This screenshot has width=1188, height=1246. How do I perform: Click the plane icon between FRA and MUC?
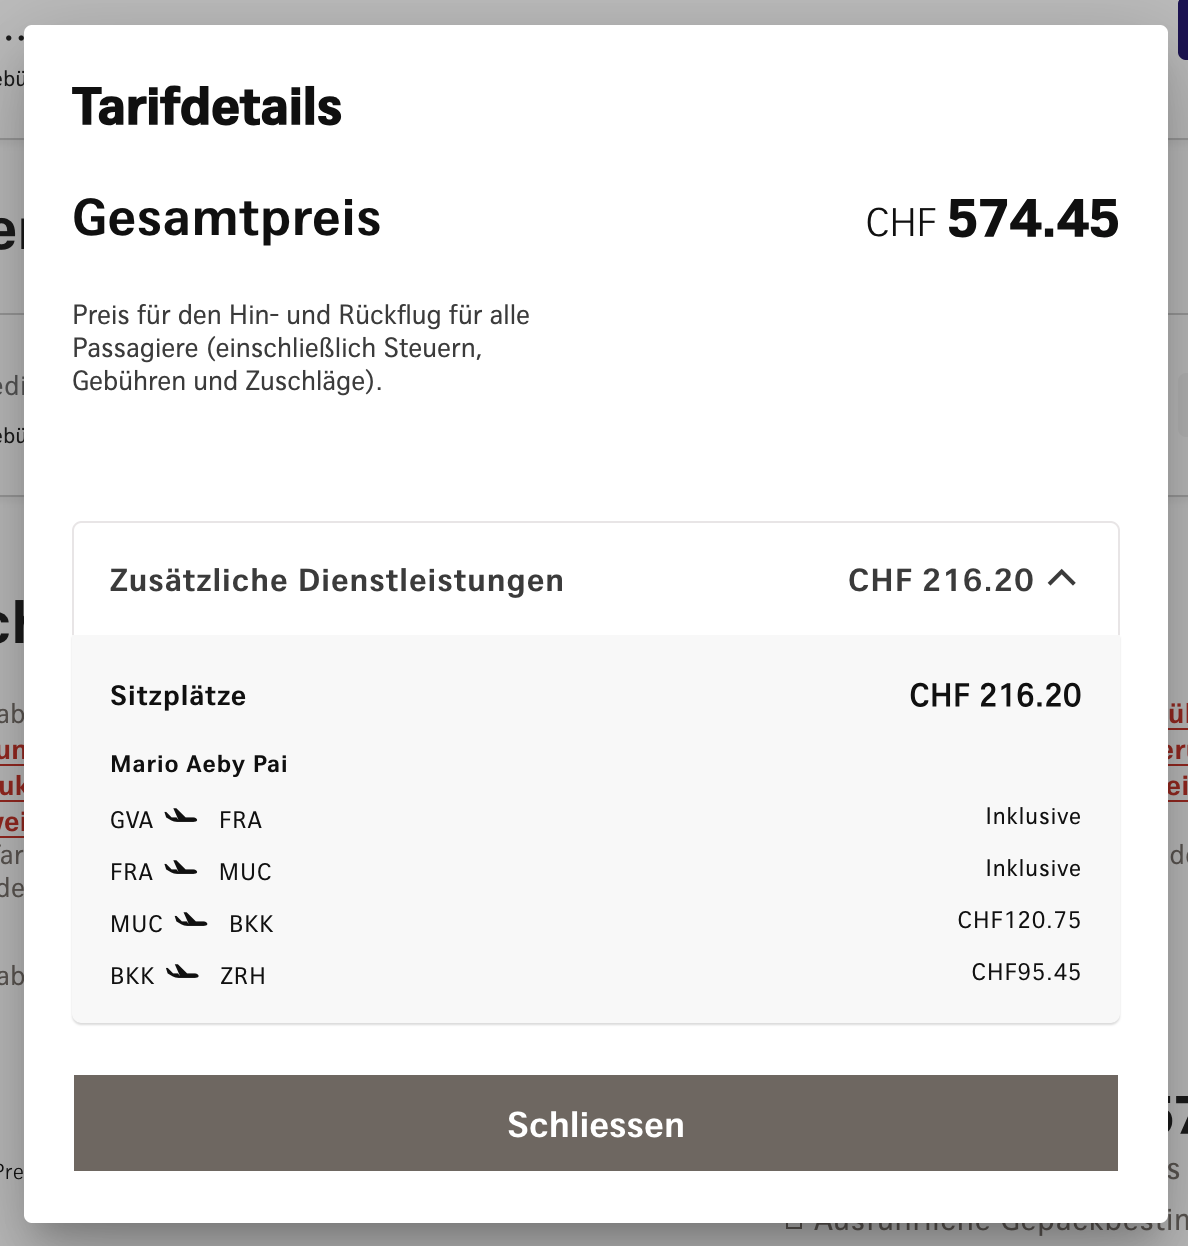181,869
